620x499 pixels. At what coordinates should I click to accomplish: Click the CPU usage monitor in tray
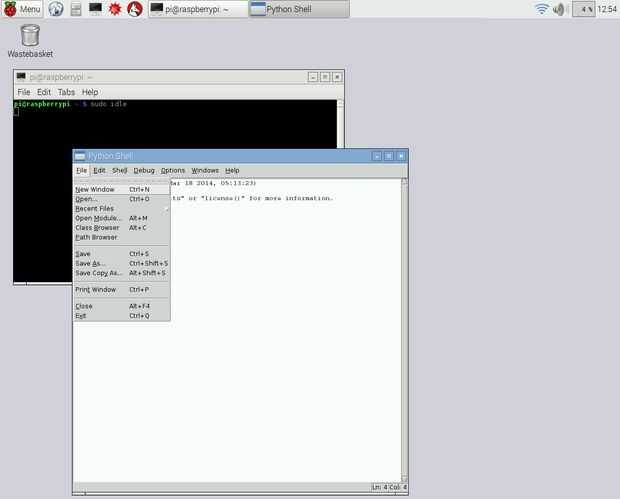[x=584, y=9]
